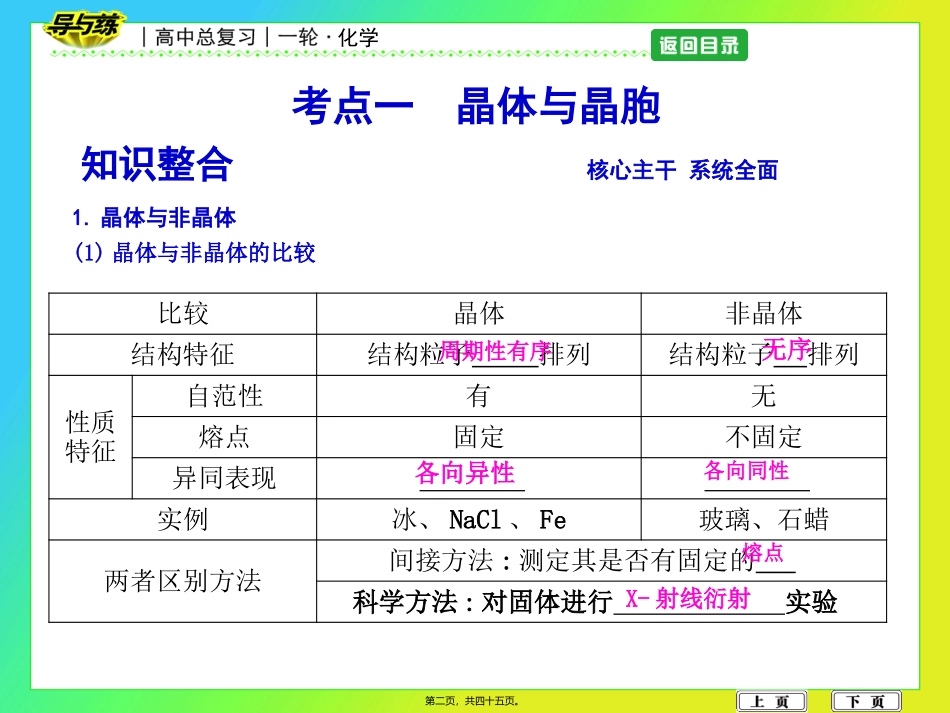
Task: Click the 晶体 column header
Action: 479,314
